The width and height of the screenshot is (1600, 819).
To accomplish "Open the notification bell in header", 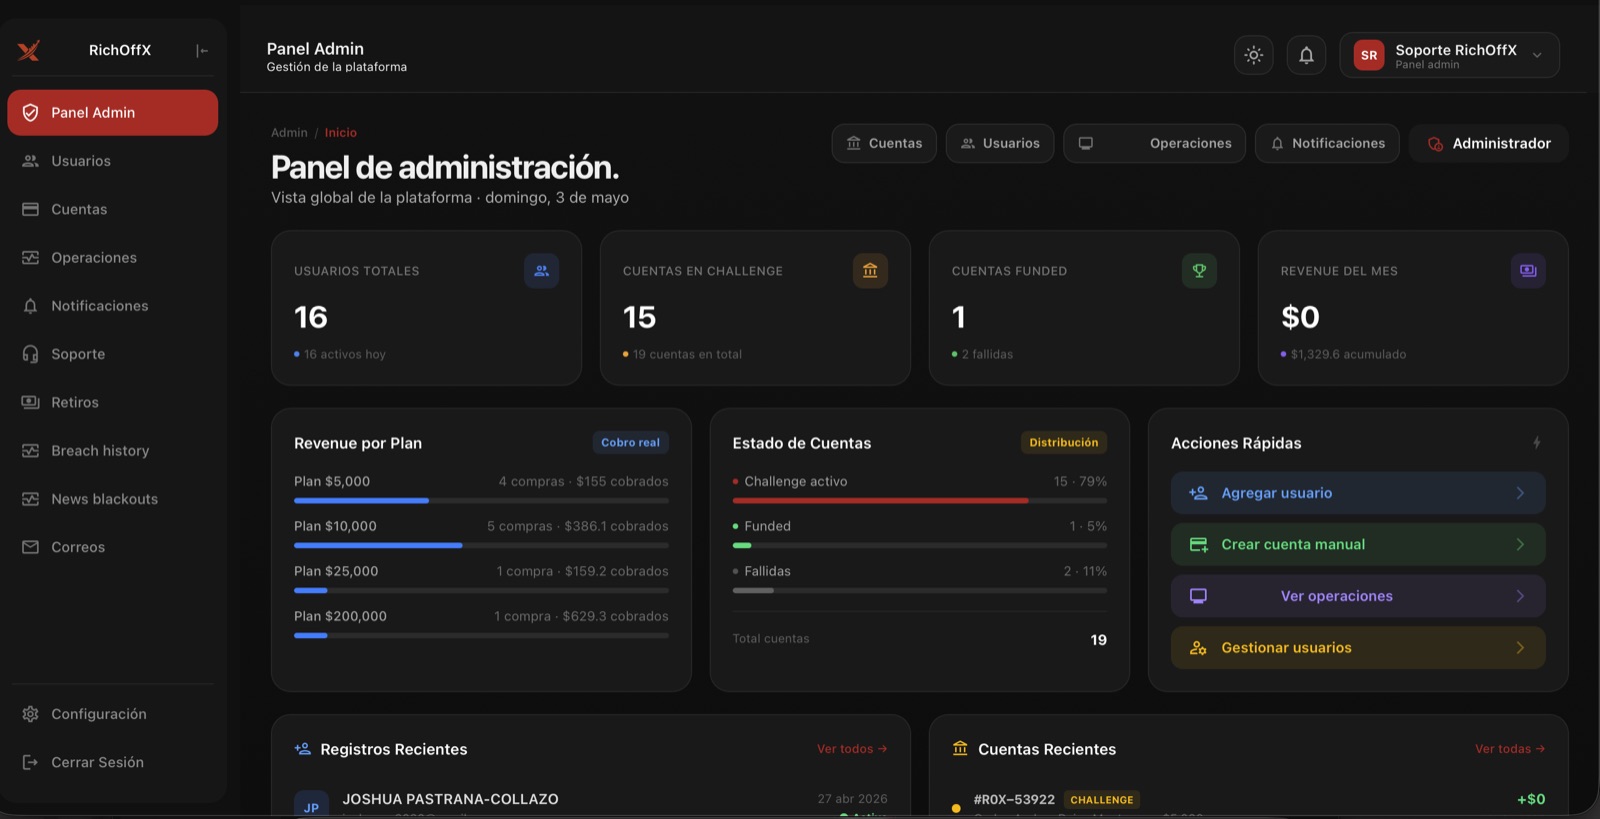I will 1306,55.
